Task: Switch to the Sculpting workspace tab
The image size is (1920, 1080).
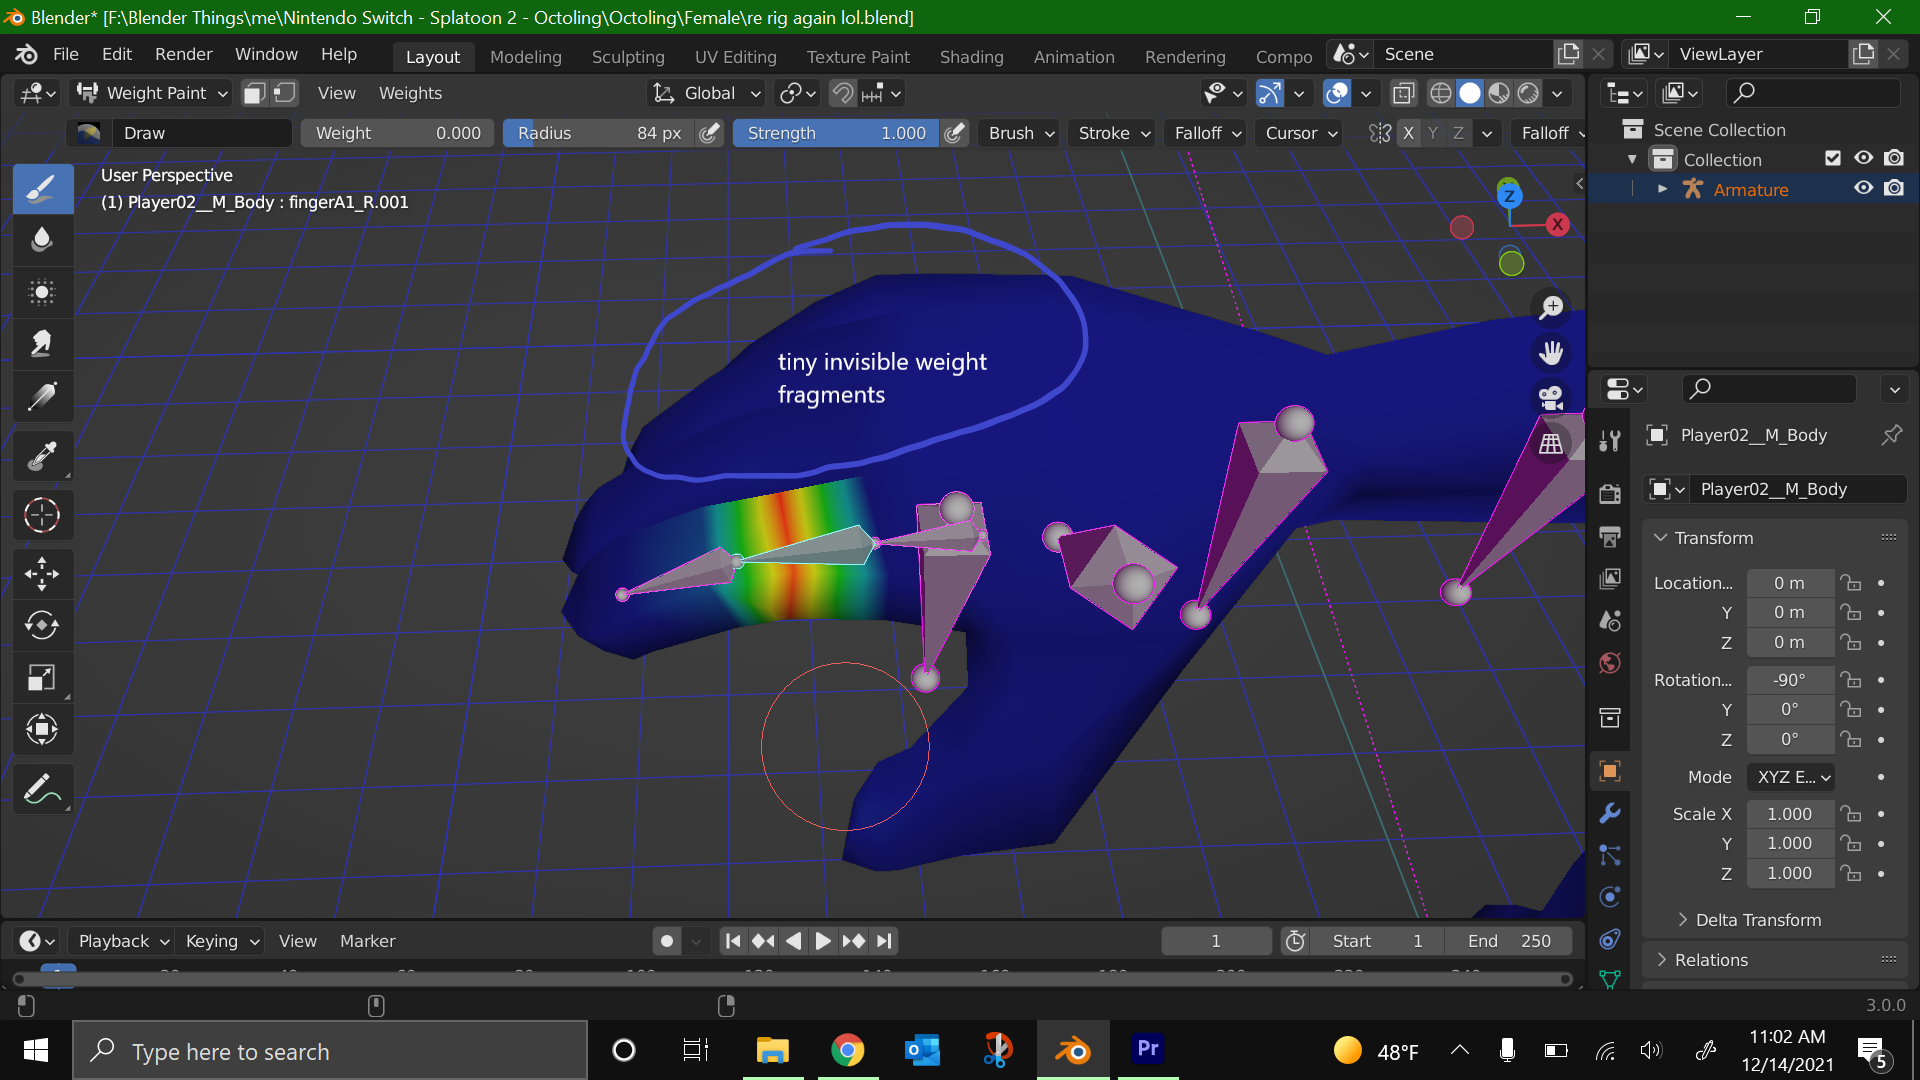Action: (628, 57)
